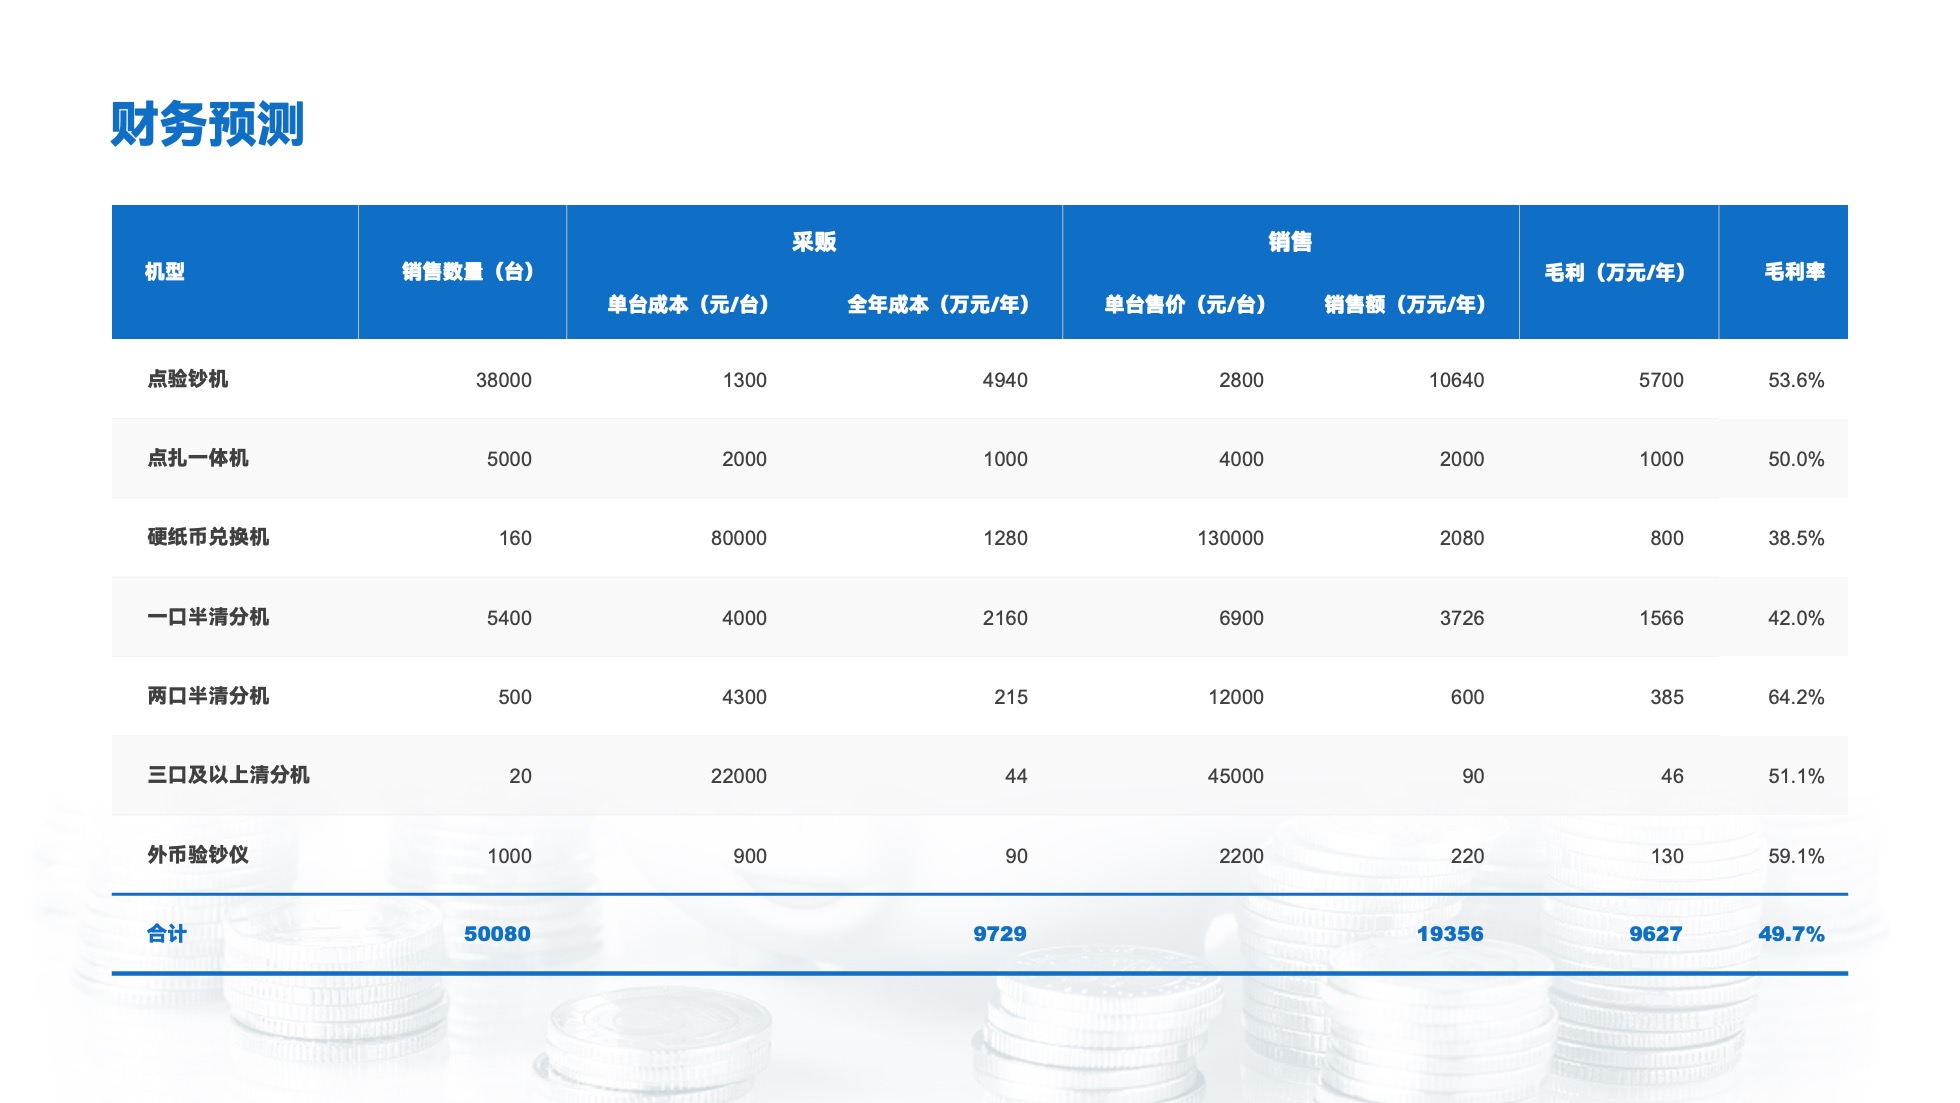Click the 46 gross profit cell

click(1672, 776)
